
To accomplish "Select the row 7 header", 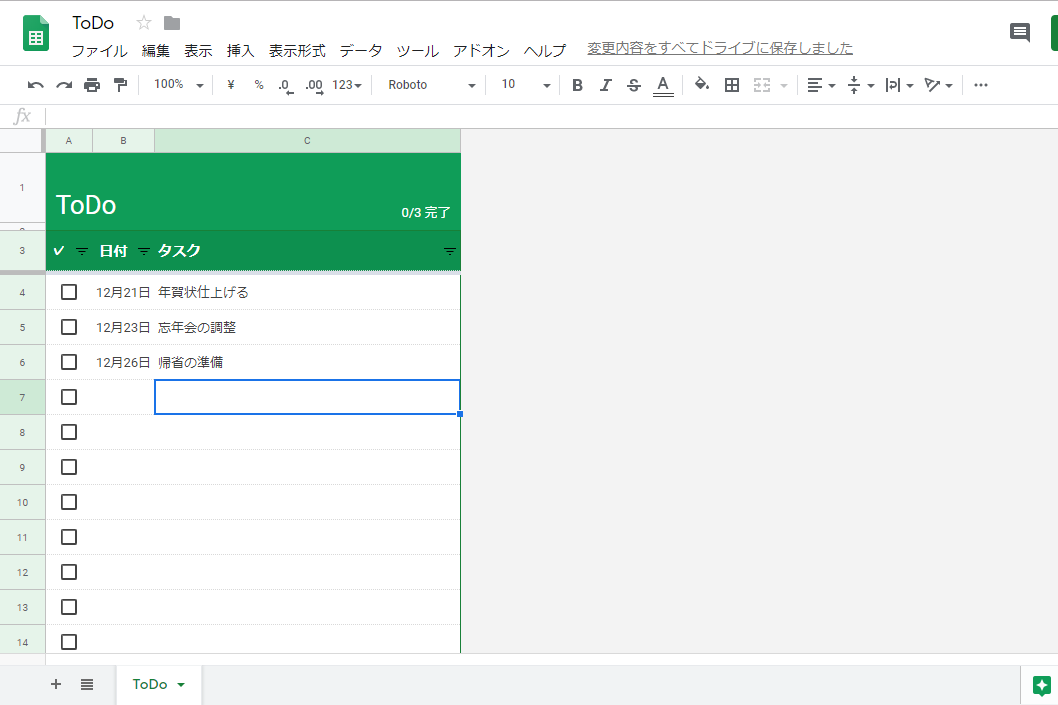I will (22, 397).
